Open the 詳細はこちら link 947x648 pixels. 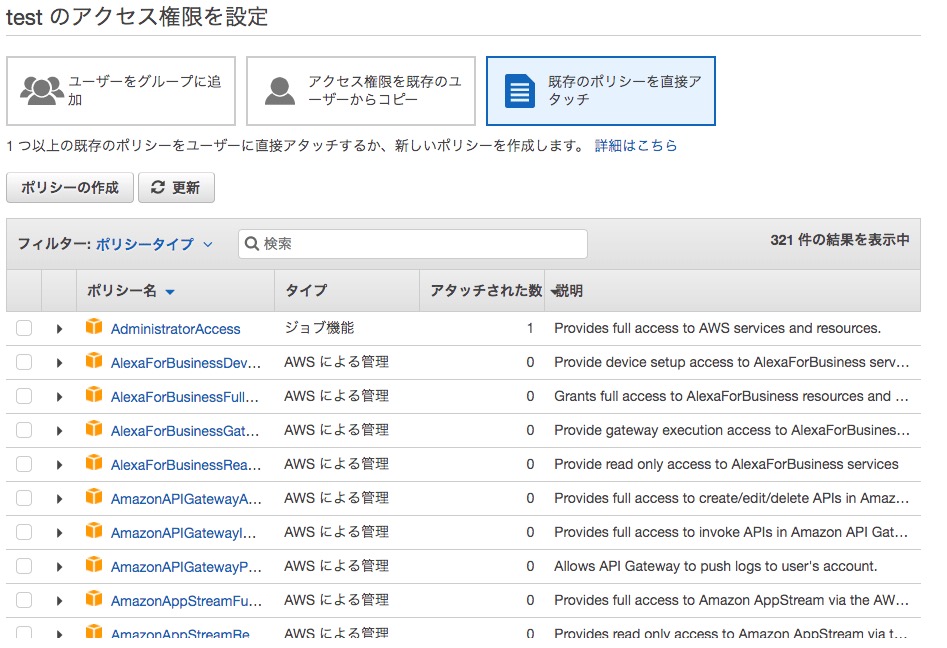click(x=637, y=144)
